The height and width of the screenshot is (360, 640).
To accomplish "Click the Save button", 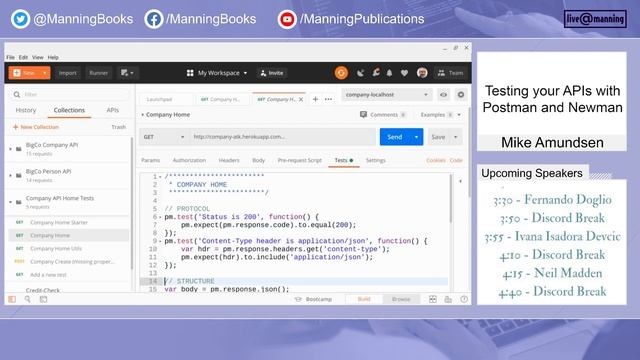I will click(x=438, y=137).
